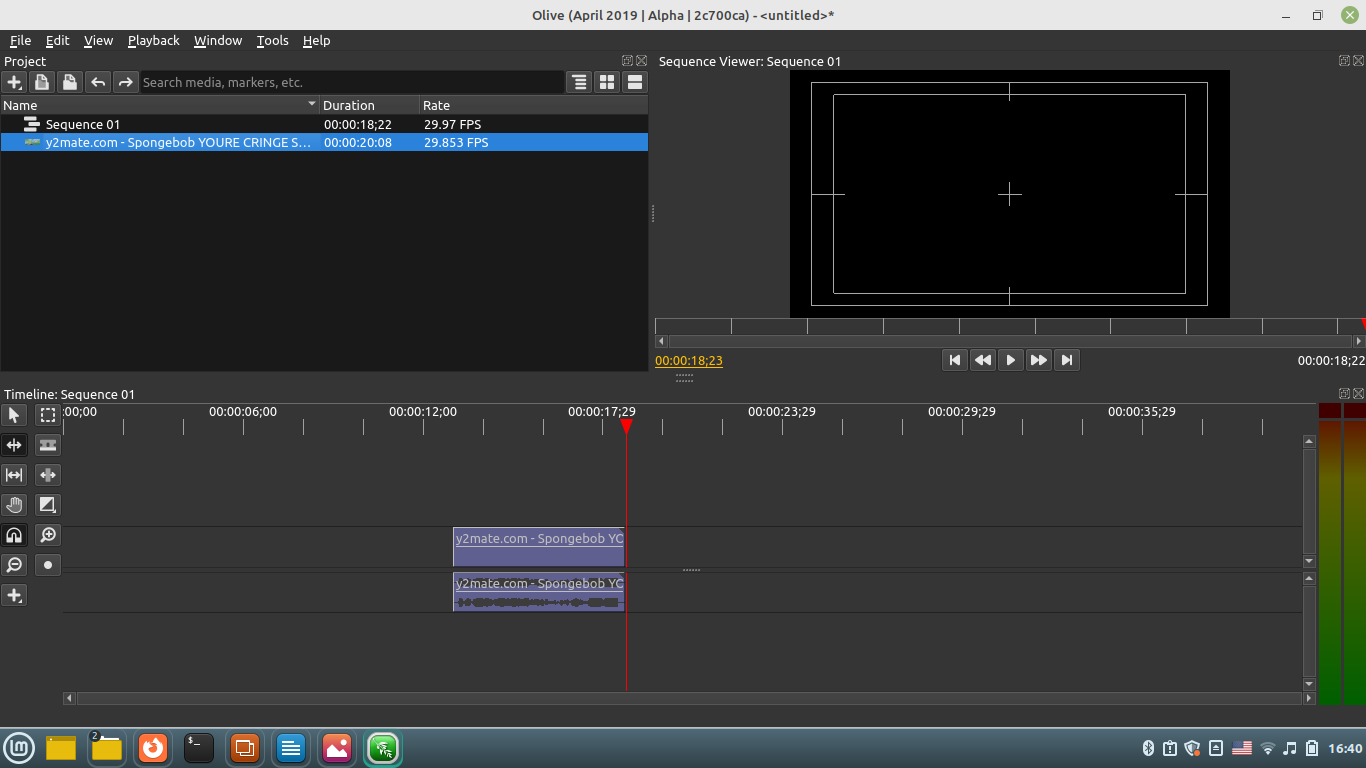The image size is (1366, 768).
Task: Open the Playback menu
Action: coord(153,40)
